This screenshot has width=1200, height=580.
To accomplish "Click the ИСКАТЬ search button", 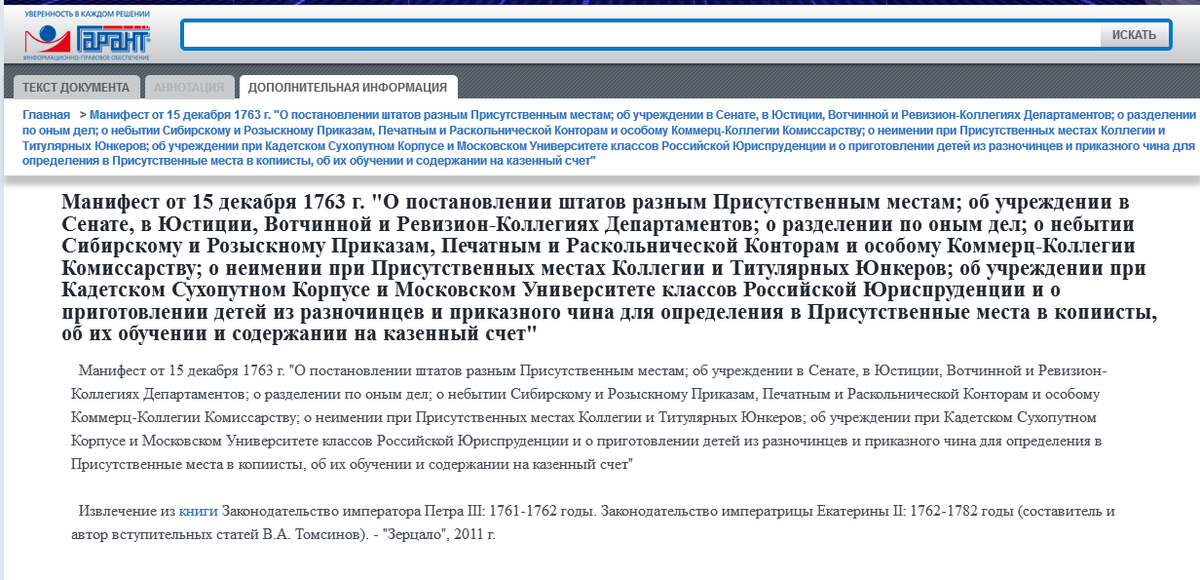I will pyautogui.click(x=1134, y=35).
